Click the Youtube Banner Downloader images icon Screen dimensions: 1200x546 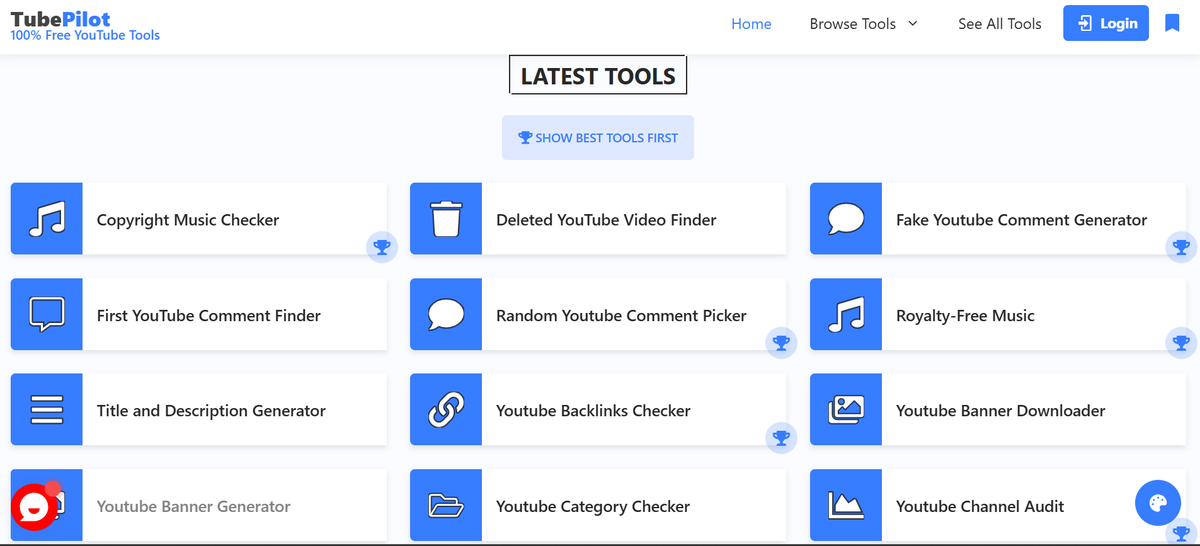(846, 410)
